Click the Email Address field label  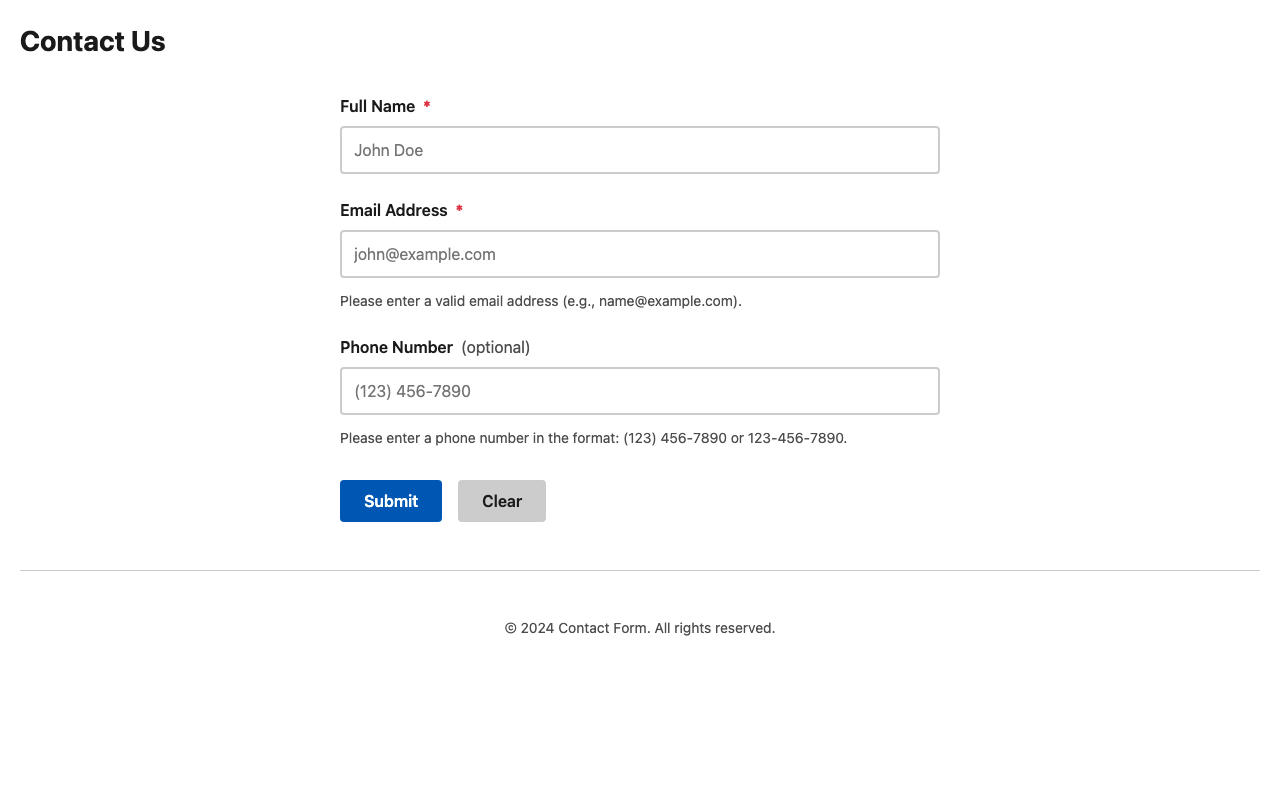point(394,210)
